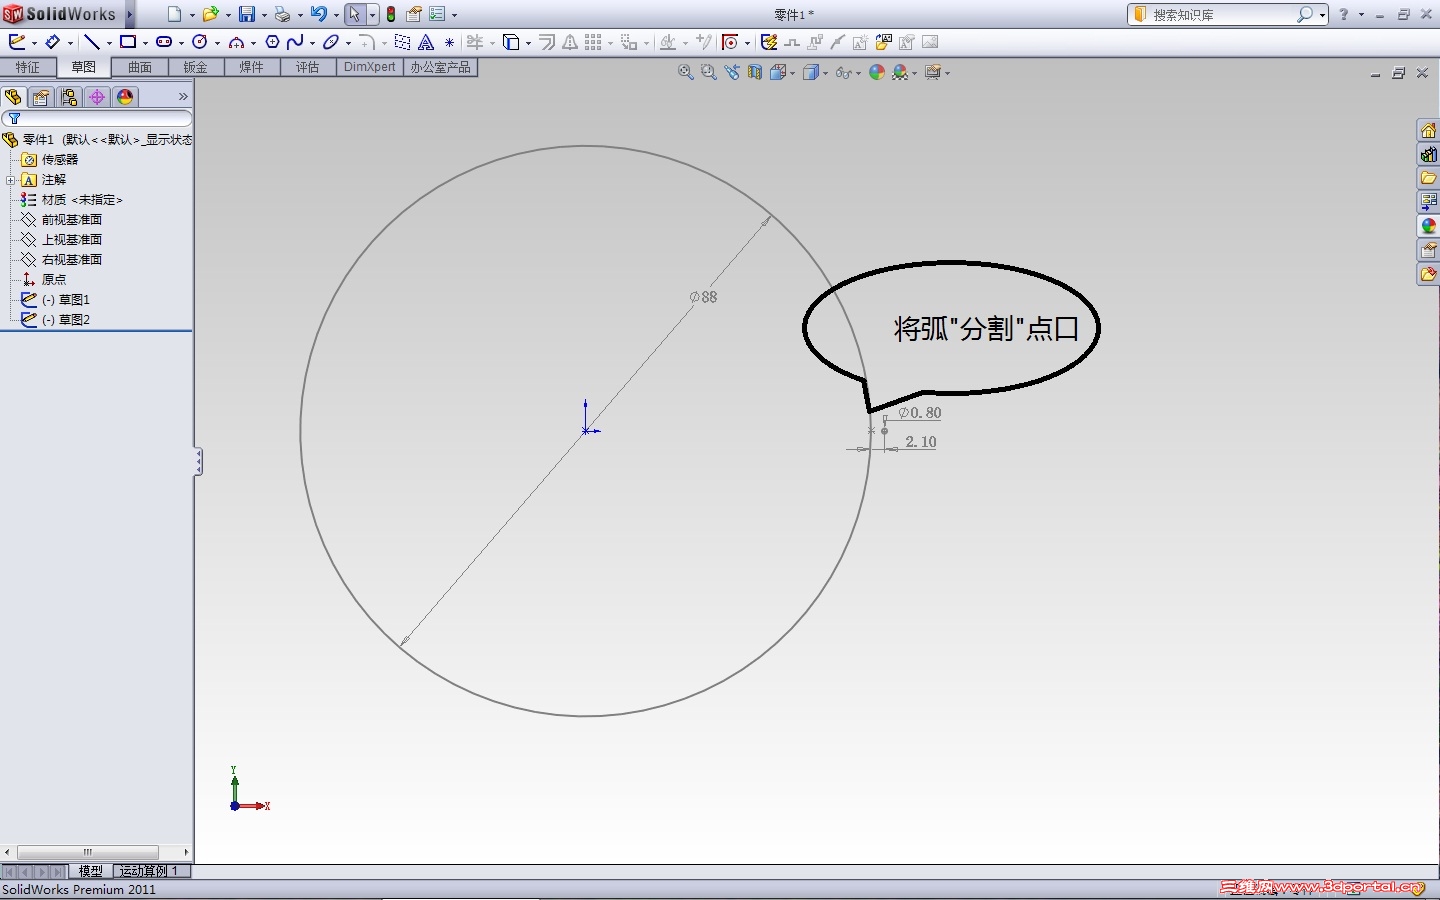Click the Zoom to Fit icon
The width and height of the screenshot is (1440, 900).
click(x=685, y=72)
